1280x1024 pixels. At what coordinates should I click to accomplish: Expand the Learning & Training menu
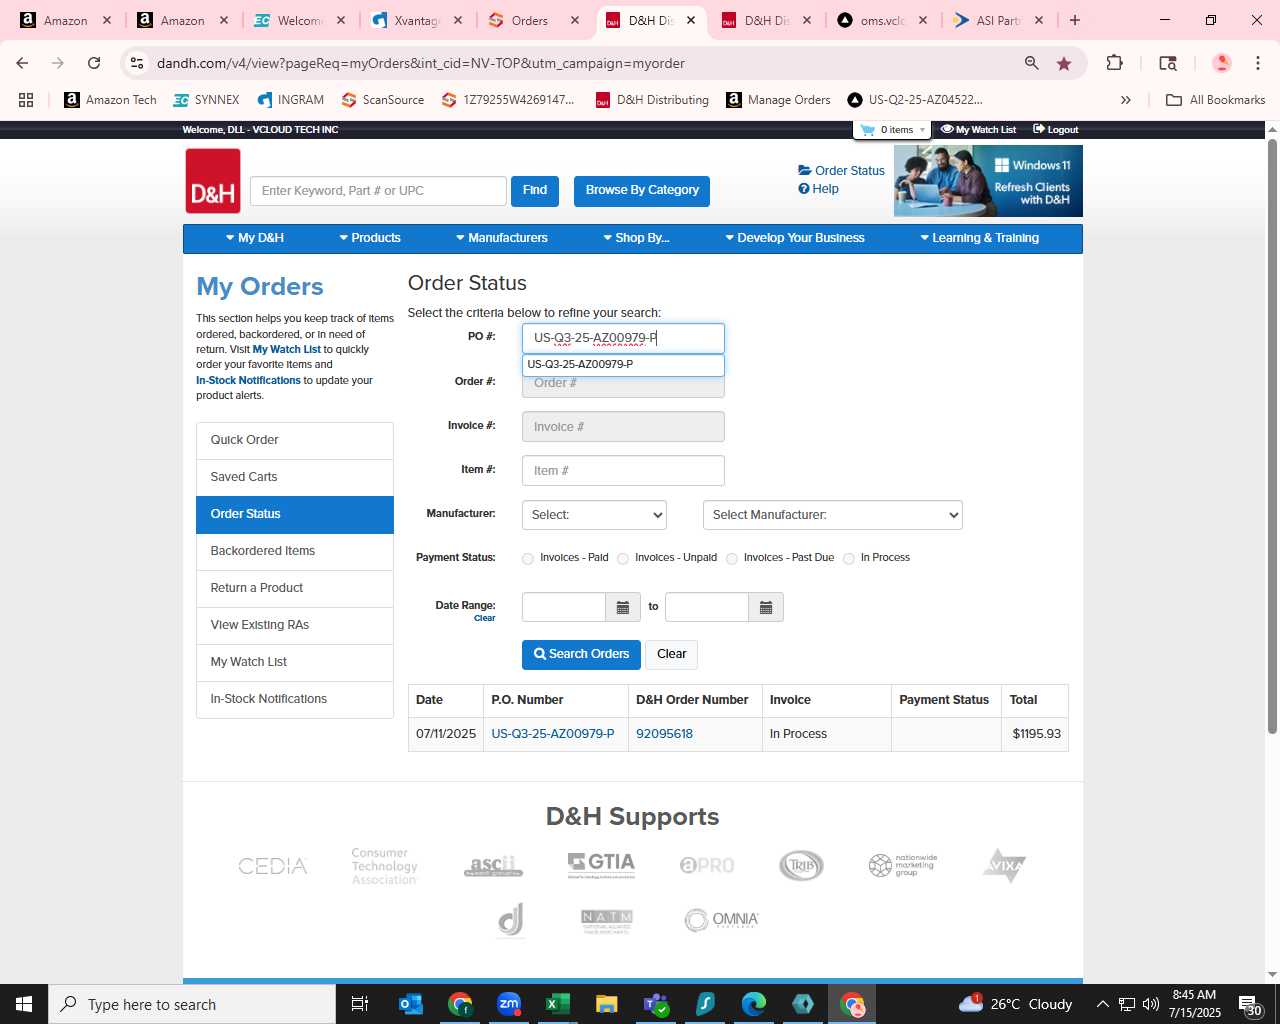(979, 238)
